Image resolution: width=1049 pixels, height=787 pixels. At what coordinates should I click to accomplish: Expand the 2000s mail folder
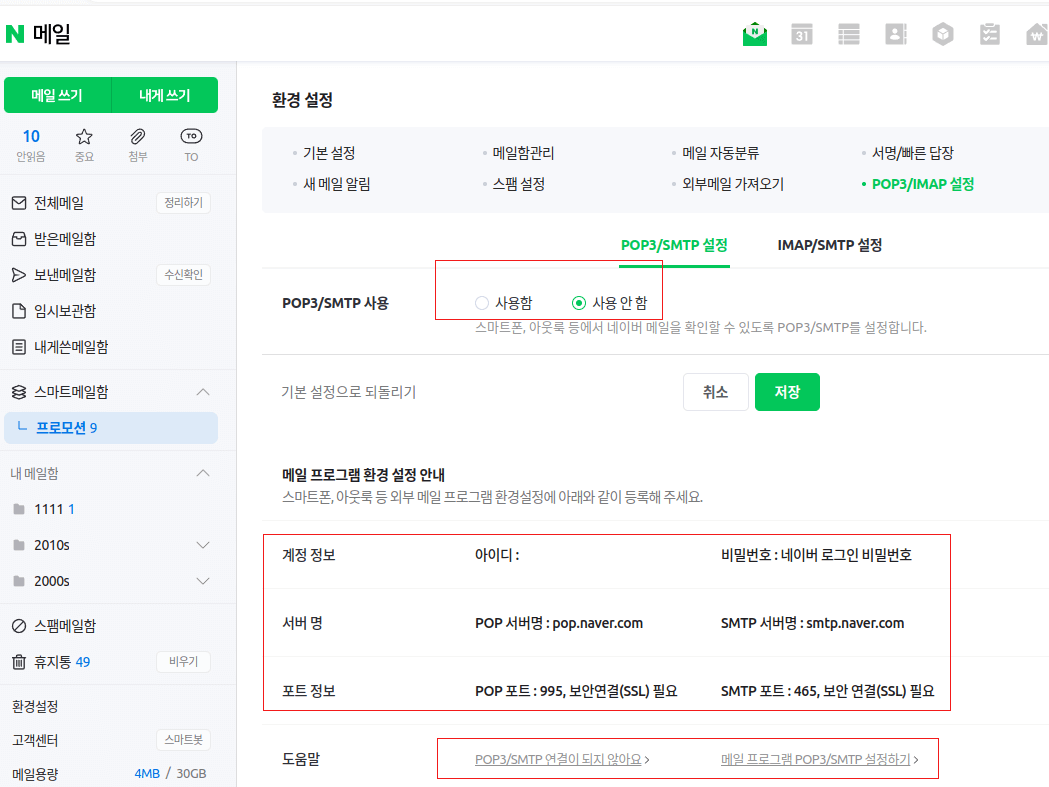tap(203, 581)
